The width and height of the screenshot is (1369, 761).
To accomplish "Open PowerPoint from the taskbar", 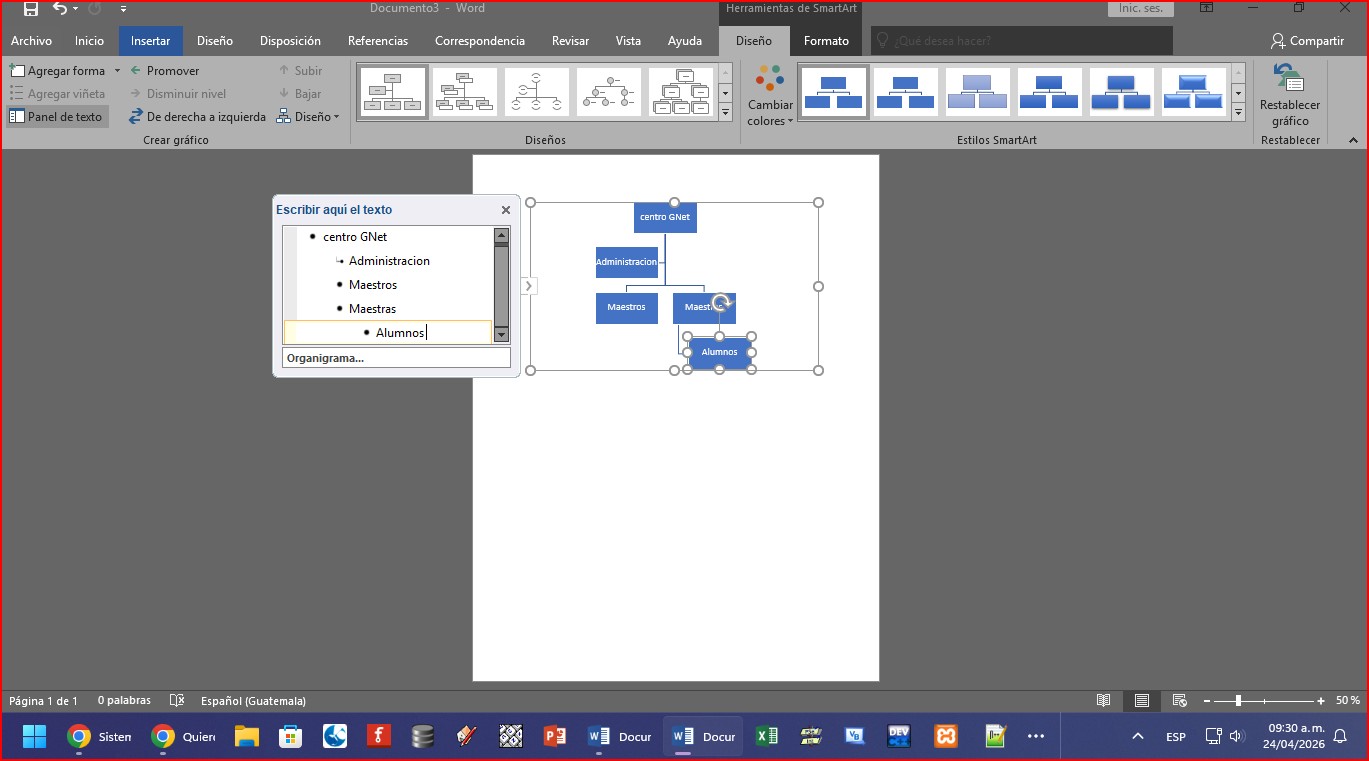I will coord(555,737).
